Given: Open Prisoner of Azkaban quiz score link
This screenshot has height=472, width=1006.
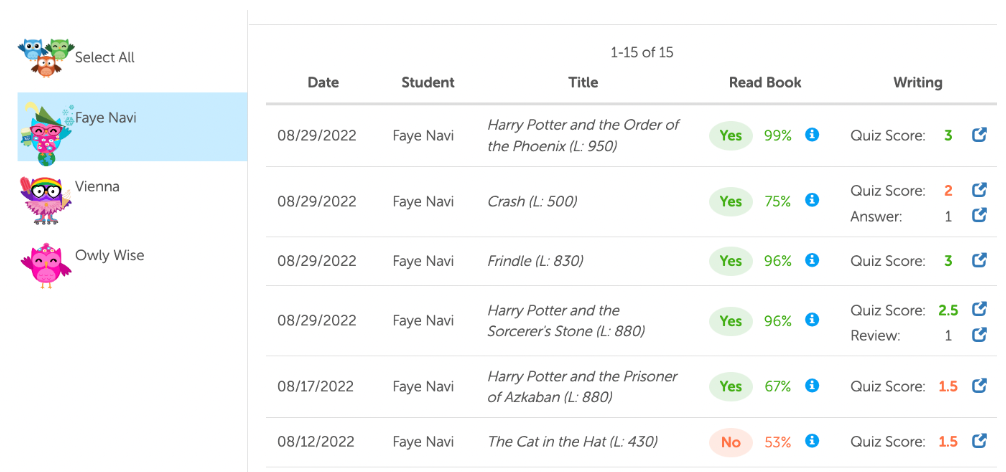Looking at the screenshot, I should click(980, 386).
